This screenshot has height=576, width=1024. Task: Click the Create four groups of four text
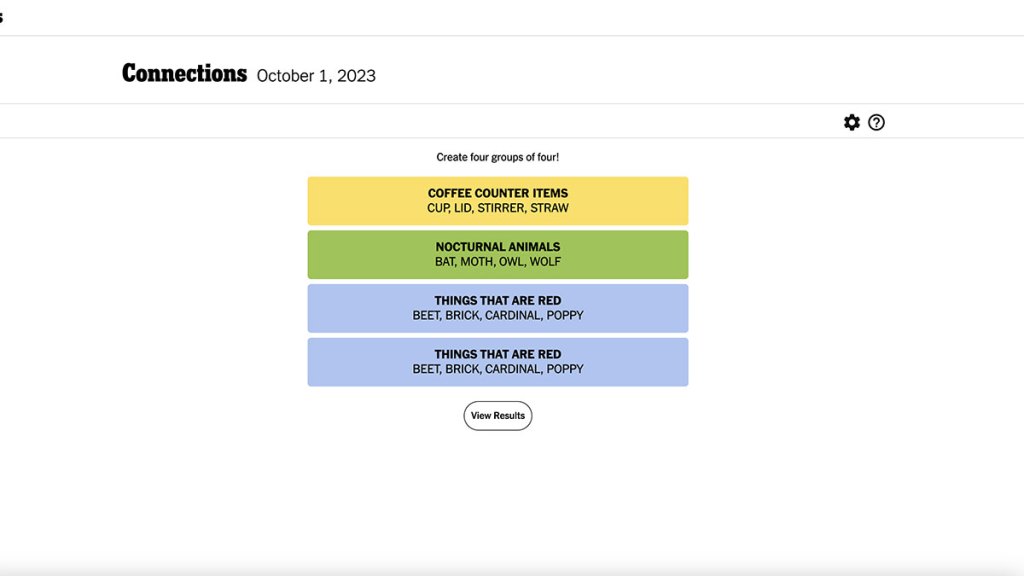(x=498, y=157)
